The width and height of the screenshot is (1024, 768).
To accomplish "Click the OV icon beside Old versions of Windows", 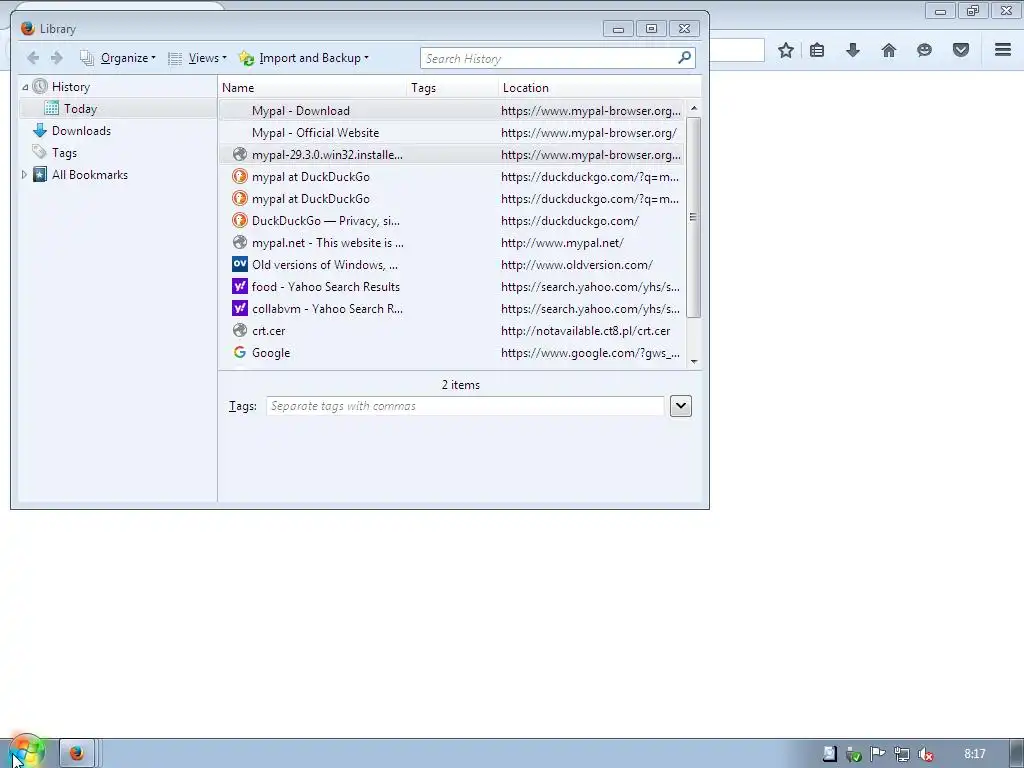I will 240,264.
